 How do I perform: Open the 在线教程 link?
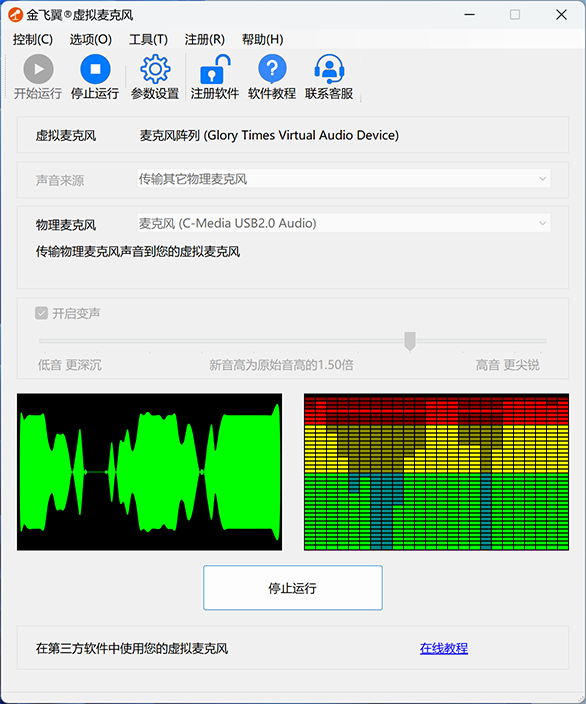444,648
